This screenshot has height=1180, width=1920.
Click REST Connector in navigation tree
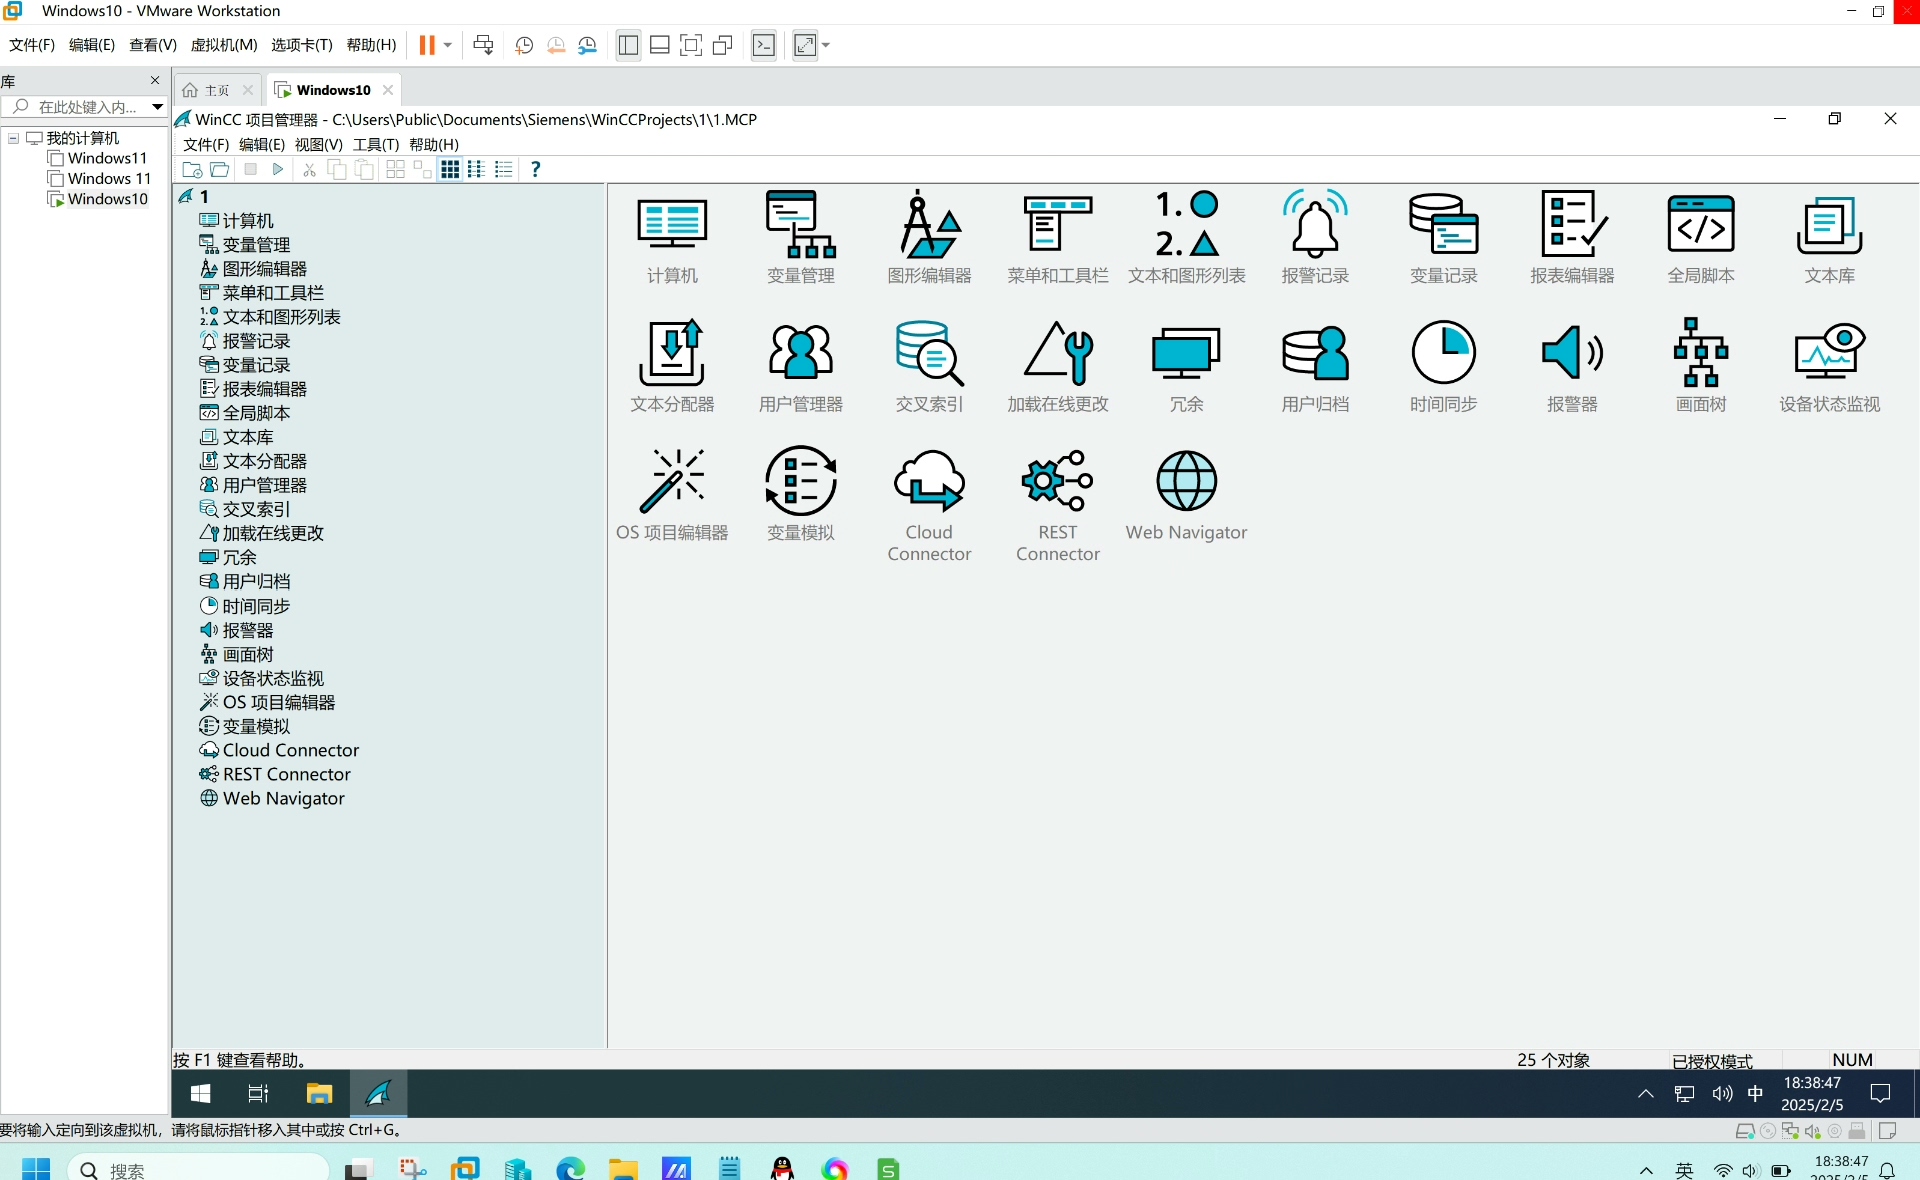(x=286, y=774)
